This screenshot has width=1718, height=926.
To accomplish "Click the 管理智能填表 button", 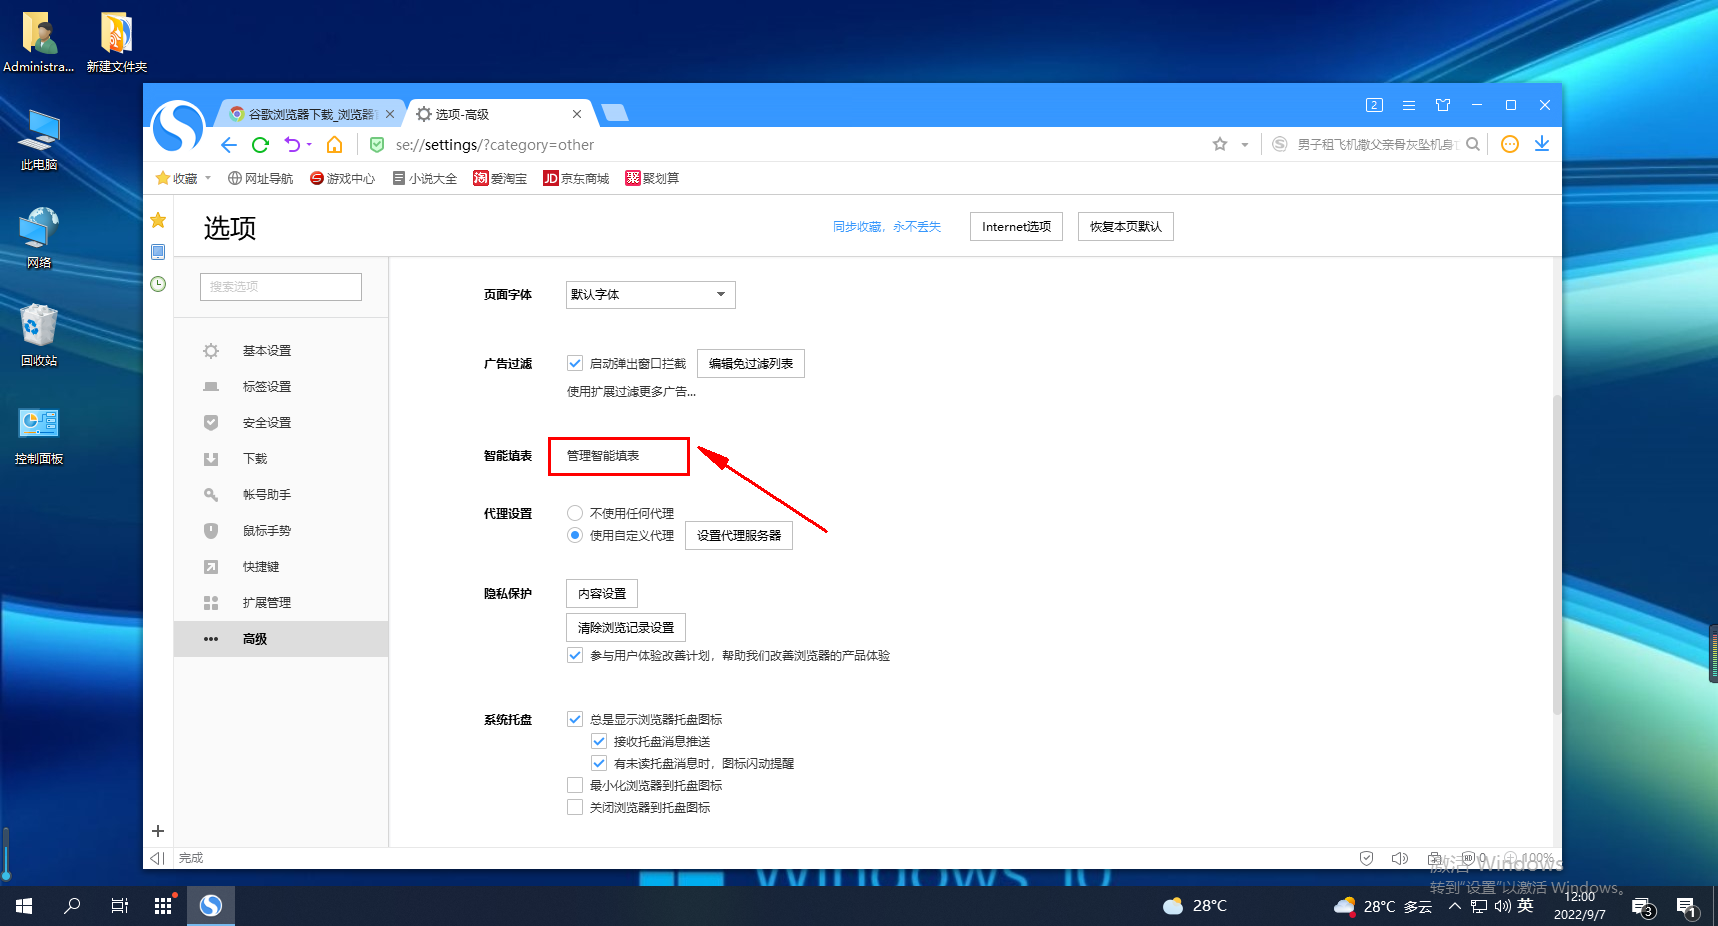I will pos(618,456).
